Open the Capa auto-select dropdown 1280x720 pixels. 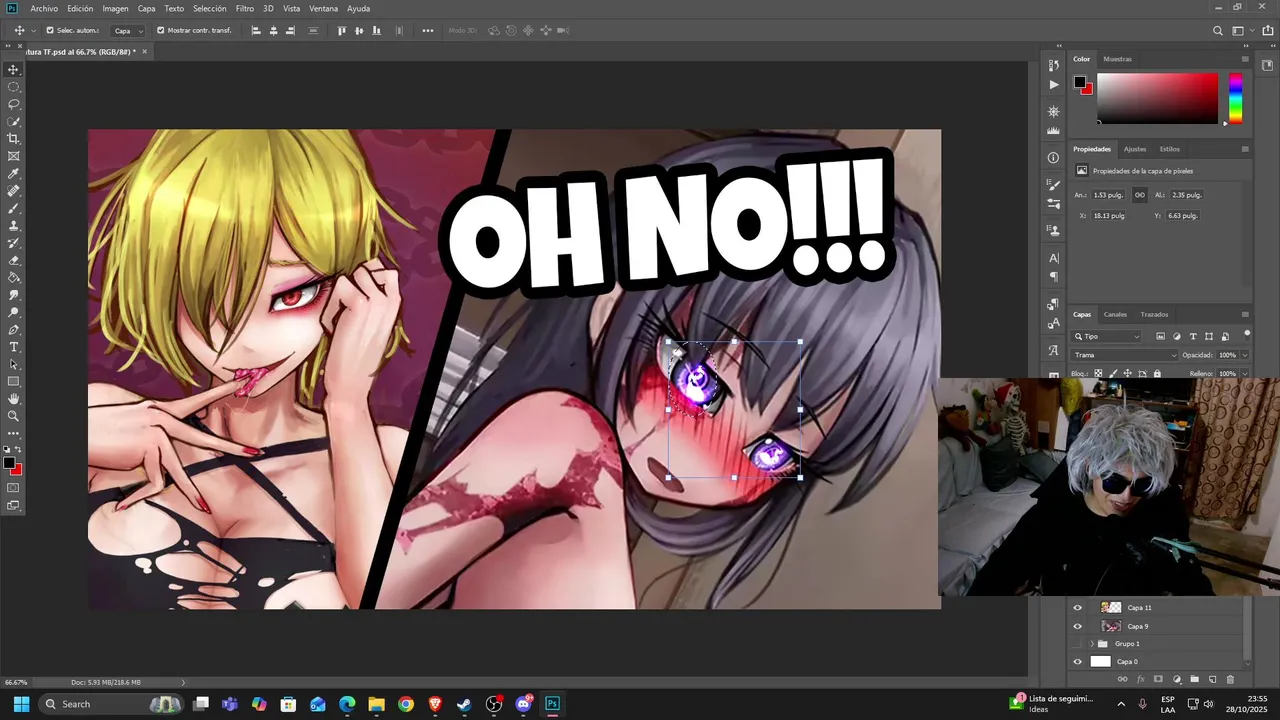point(128,31)
